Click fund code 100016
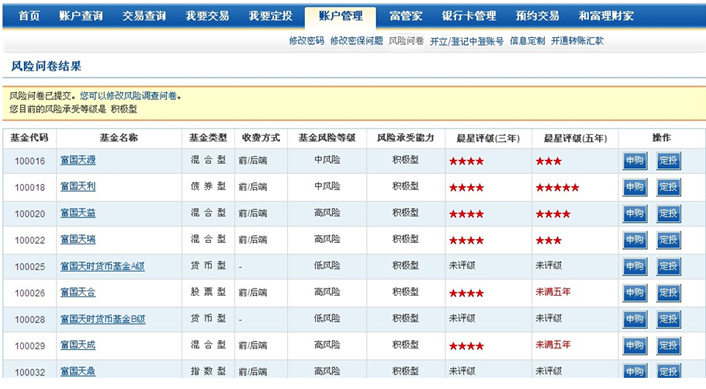 tap(30, 161)
